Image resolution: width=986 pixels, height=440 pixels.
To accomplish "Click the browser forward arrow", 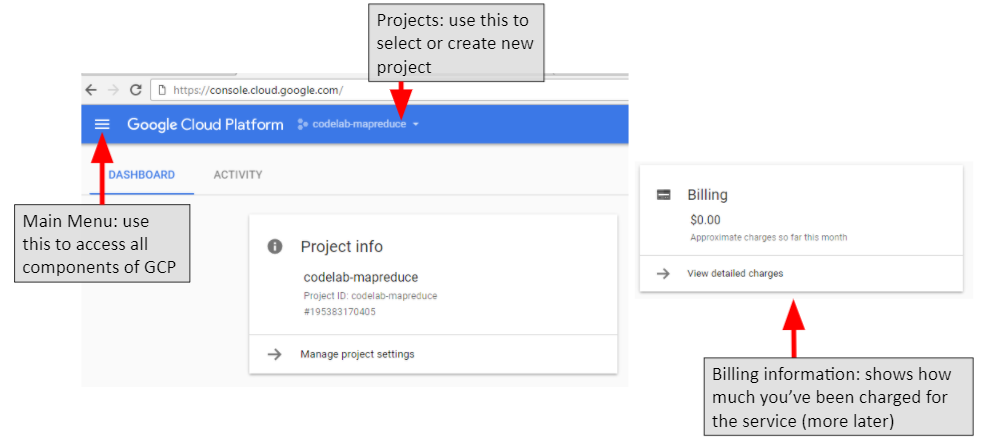I will [x=113, y=90].
